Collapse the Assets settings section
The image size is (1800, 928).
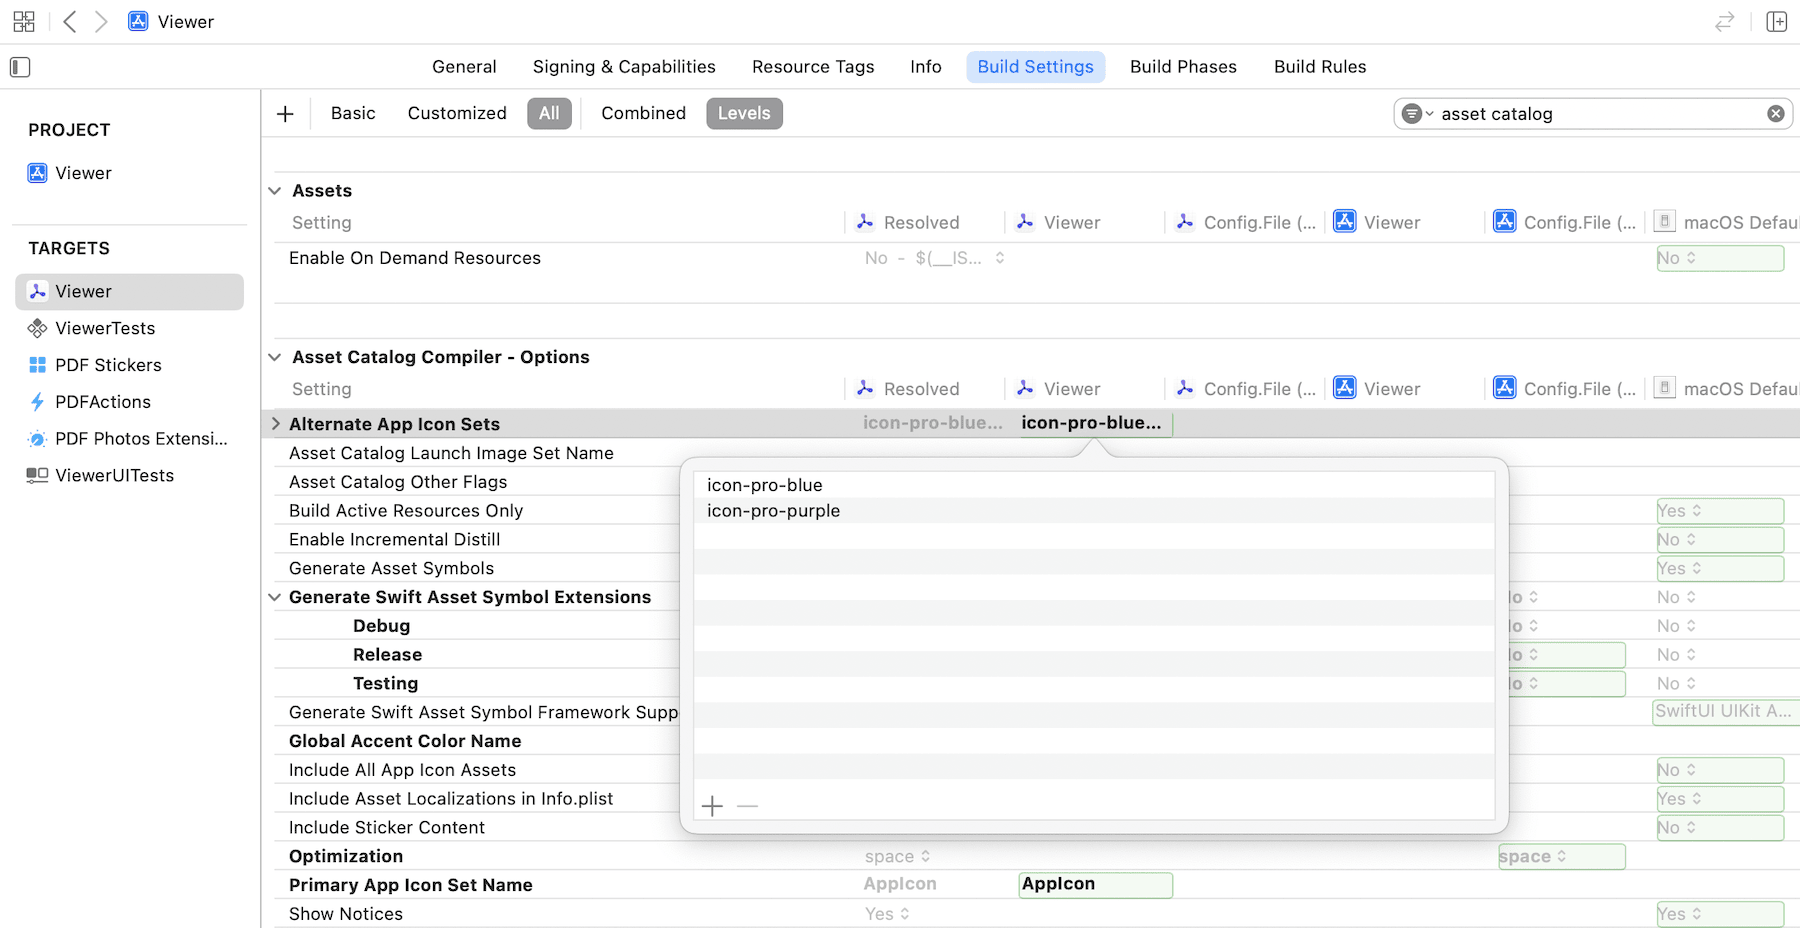coord(275,190)
